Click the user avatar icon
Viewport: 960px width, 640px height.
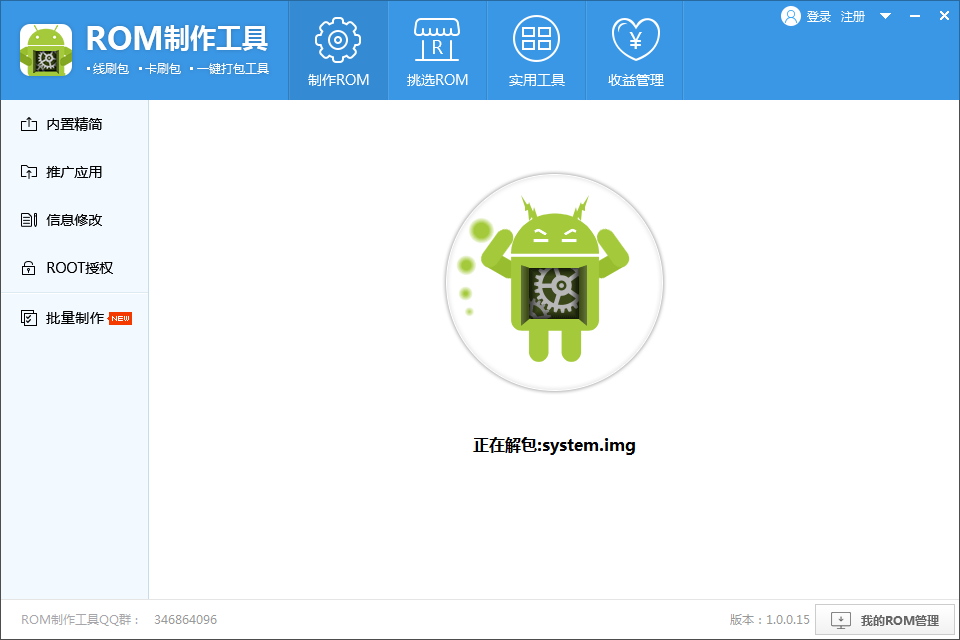pyautogui.click(x=790, y=17)
